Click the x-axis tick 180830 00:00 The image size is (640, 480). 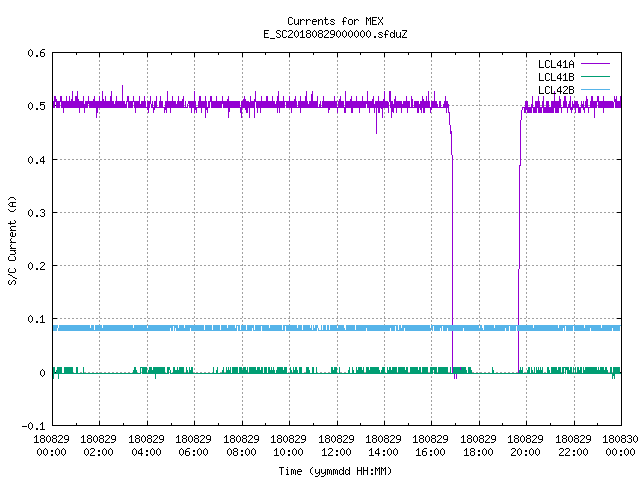coord(620,446)
